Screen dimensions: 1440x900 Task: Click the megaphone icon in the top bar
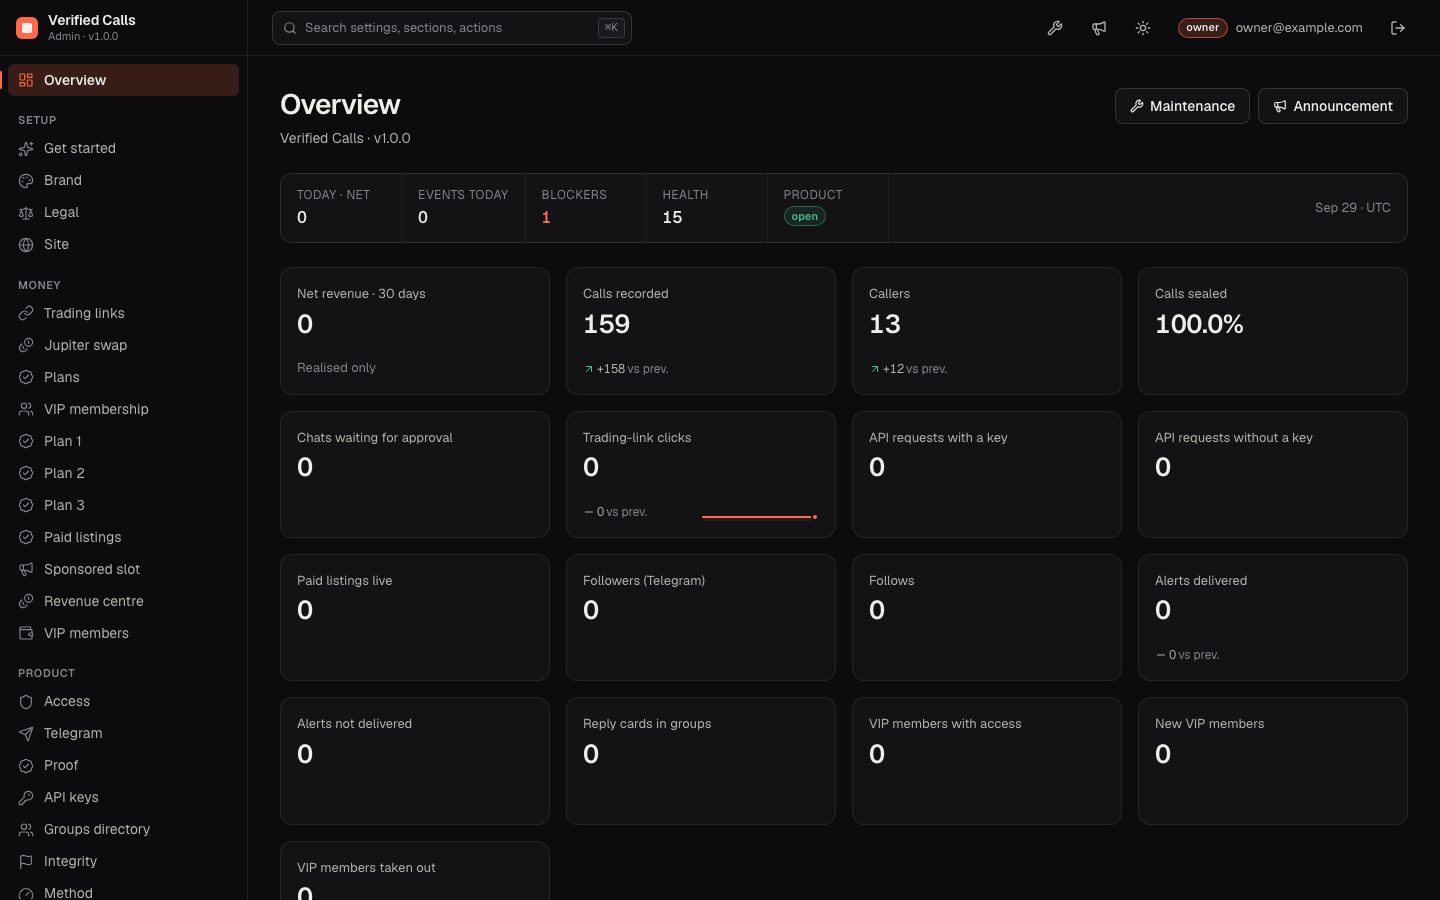point(1099,28)
